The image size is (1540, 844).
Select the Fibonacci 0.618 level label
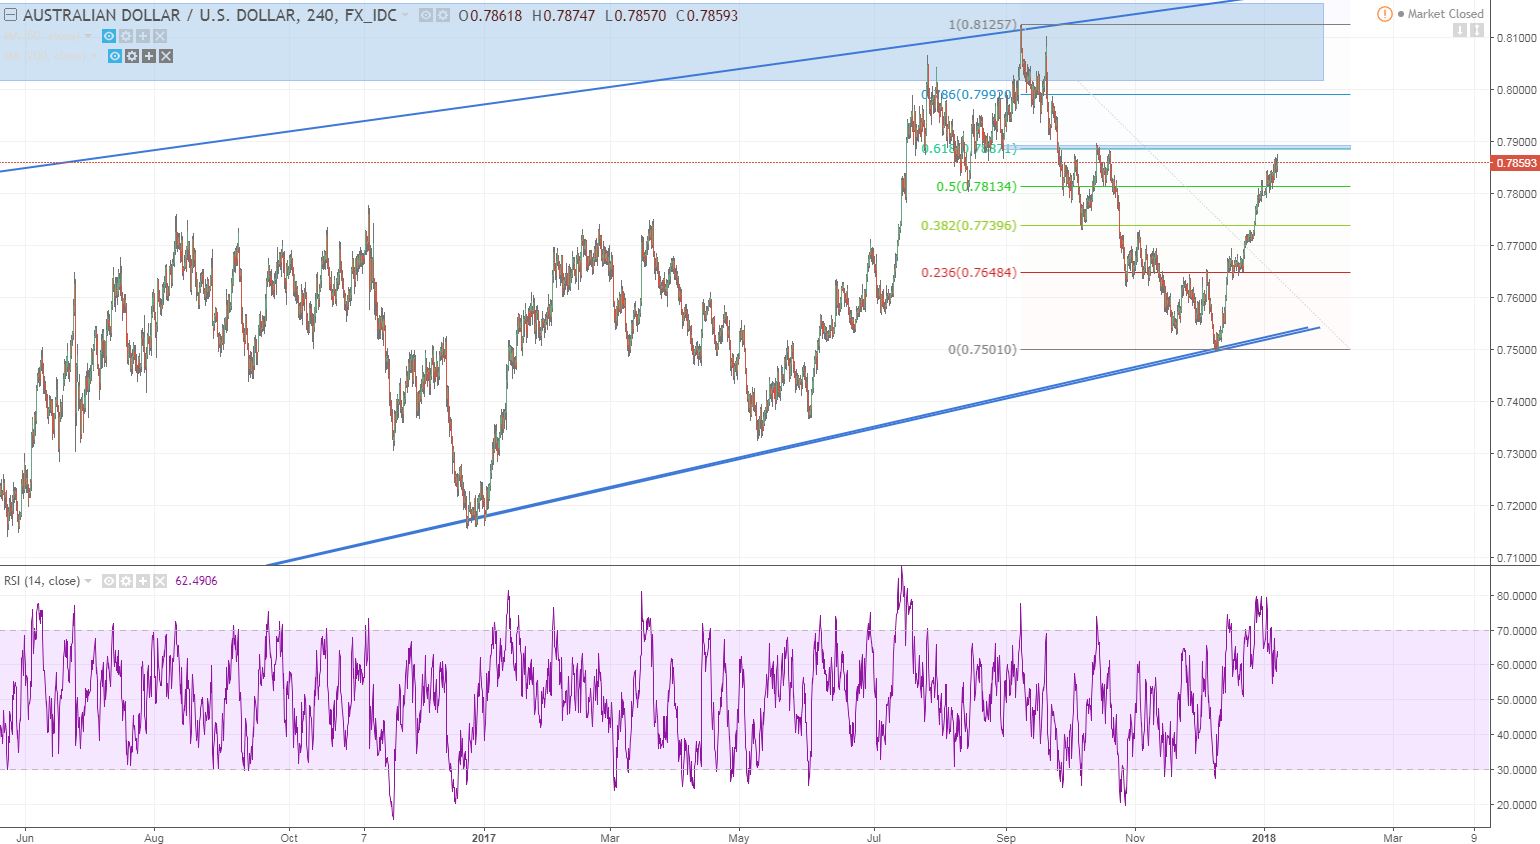tap(969, 149)
